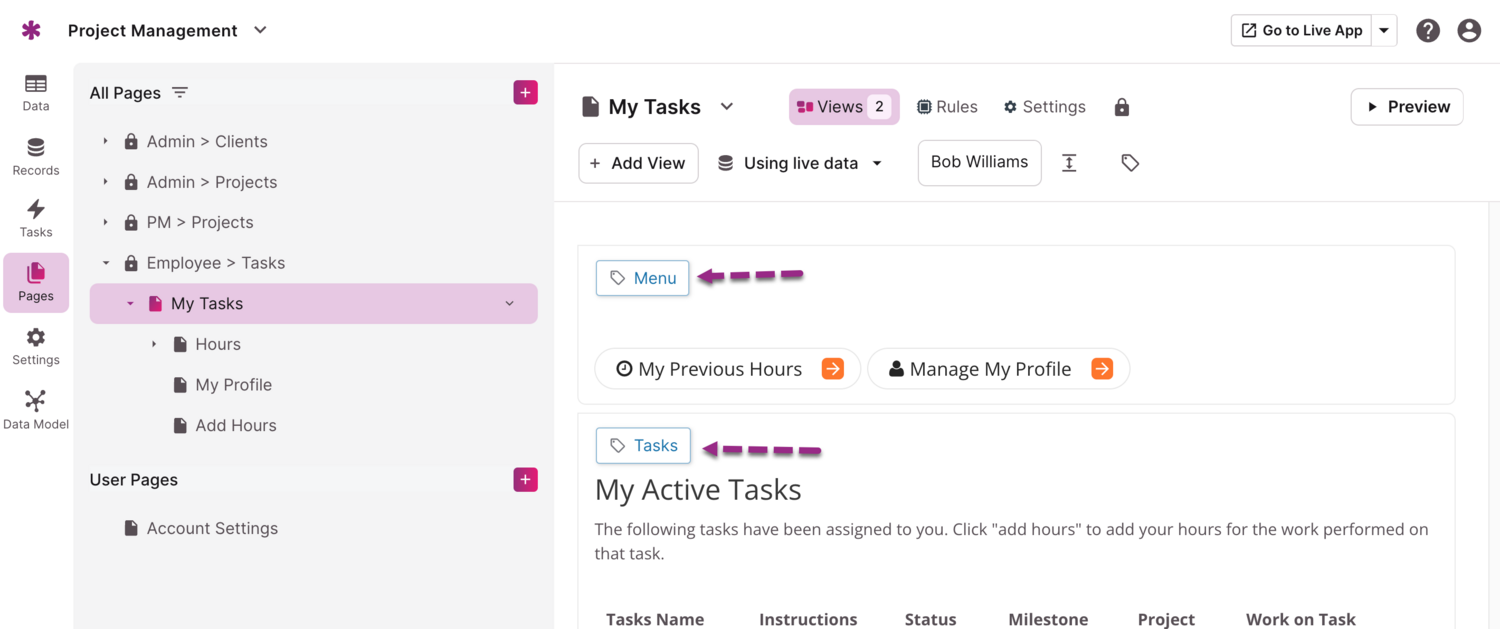Expand the Admin > Clients tree item

[x=106, y=142]
